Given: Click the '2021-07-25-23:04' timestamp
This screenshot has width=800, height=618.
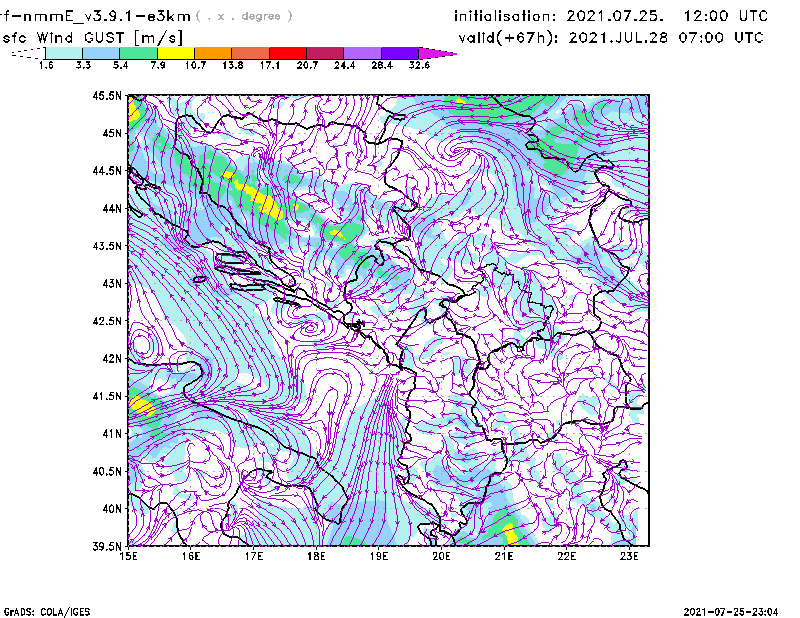Looking at the screenshot, I should coord(731,611).
